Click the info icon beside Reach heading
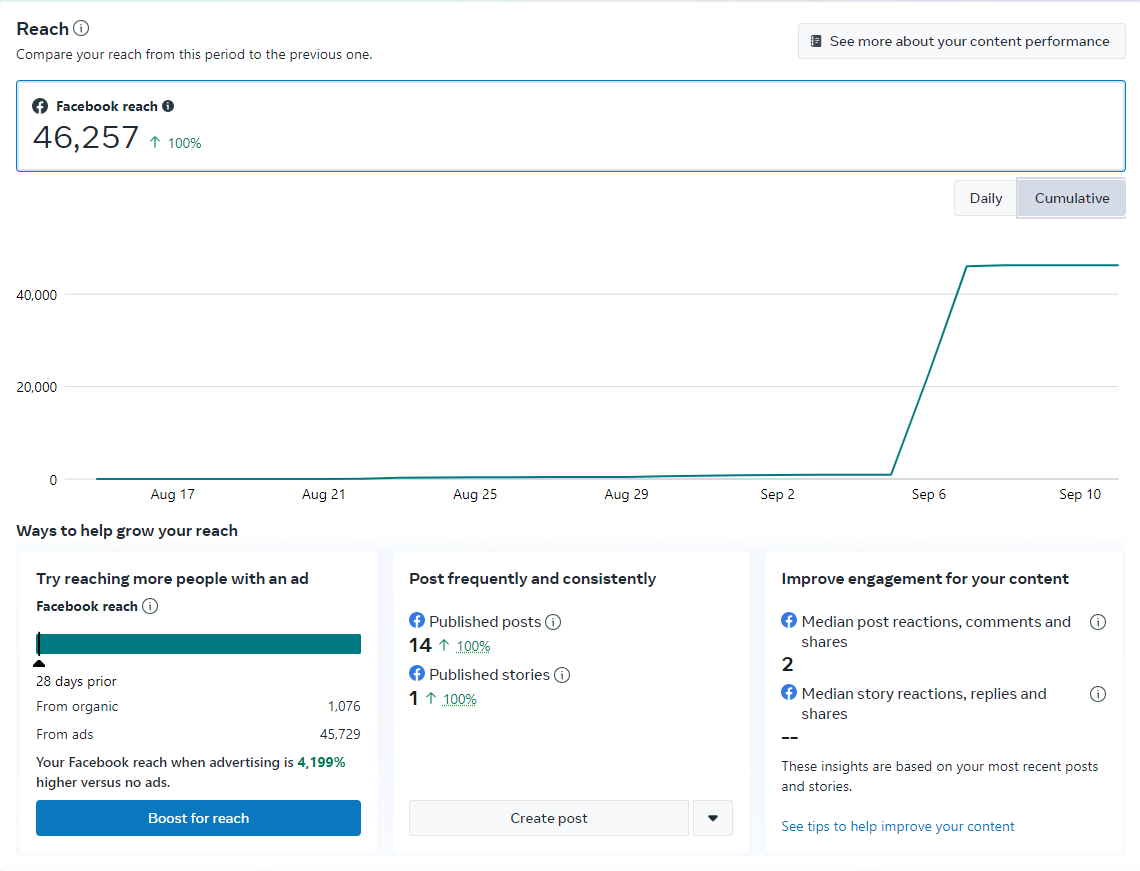1140x871 pixels. [x=81, y=28]
